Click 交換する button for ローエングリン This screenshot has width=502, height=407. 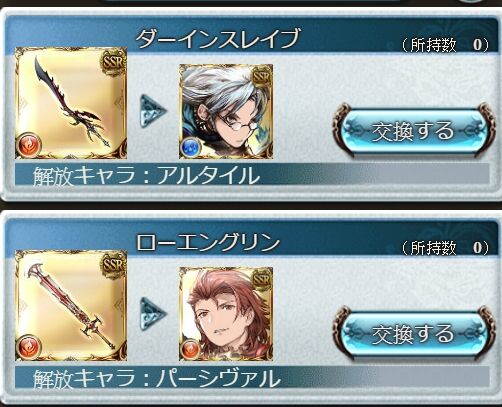pos(413,334)
